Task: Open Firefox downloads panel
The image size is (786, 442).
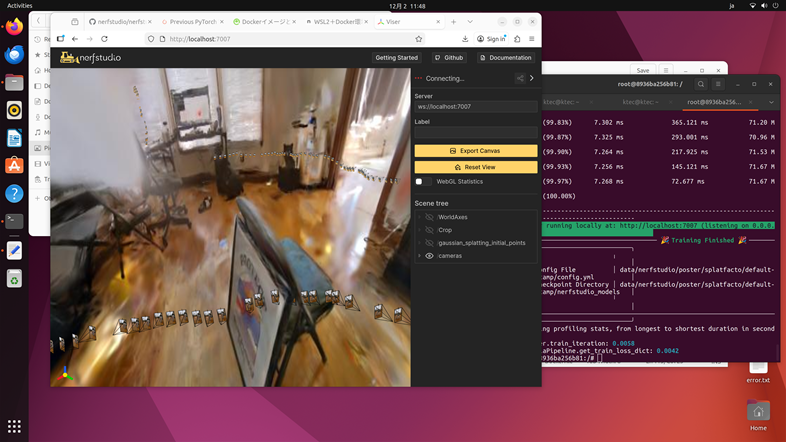Action: [x=465, y=39]
